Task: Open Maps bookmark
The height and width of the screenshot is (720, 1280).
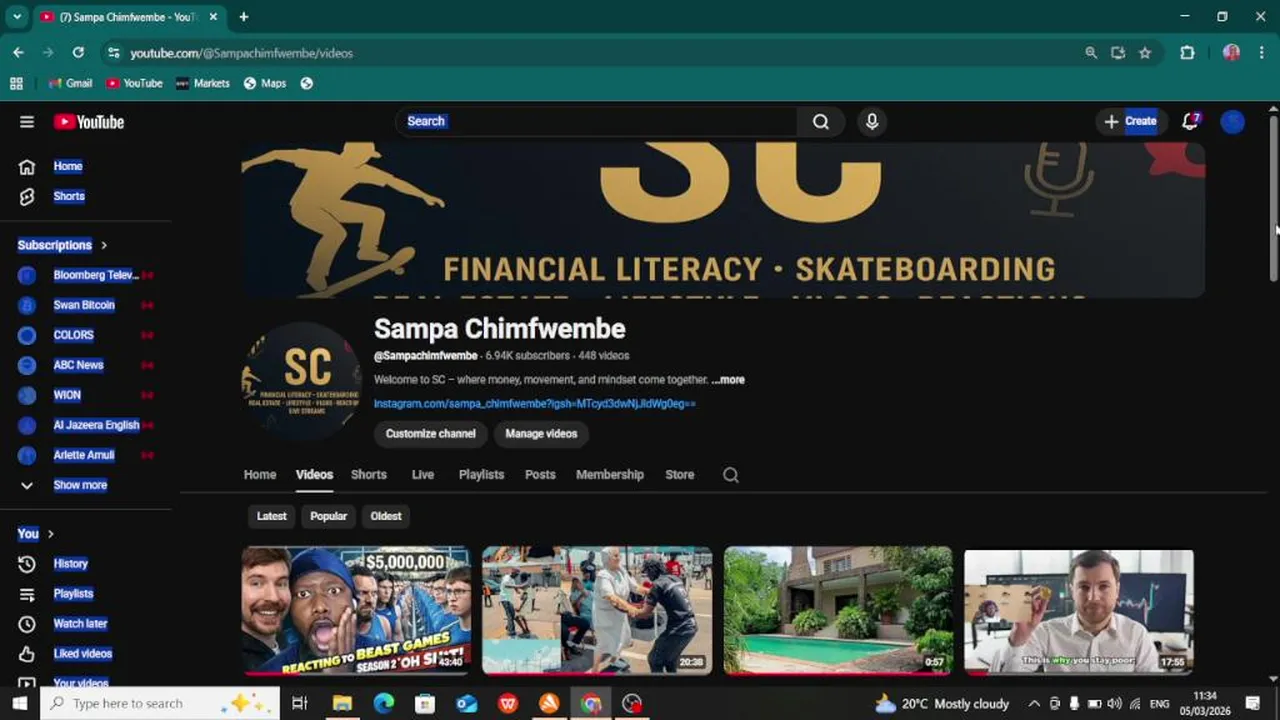Action: pyautogui.click(x=265, y=84)
